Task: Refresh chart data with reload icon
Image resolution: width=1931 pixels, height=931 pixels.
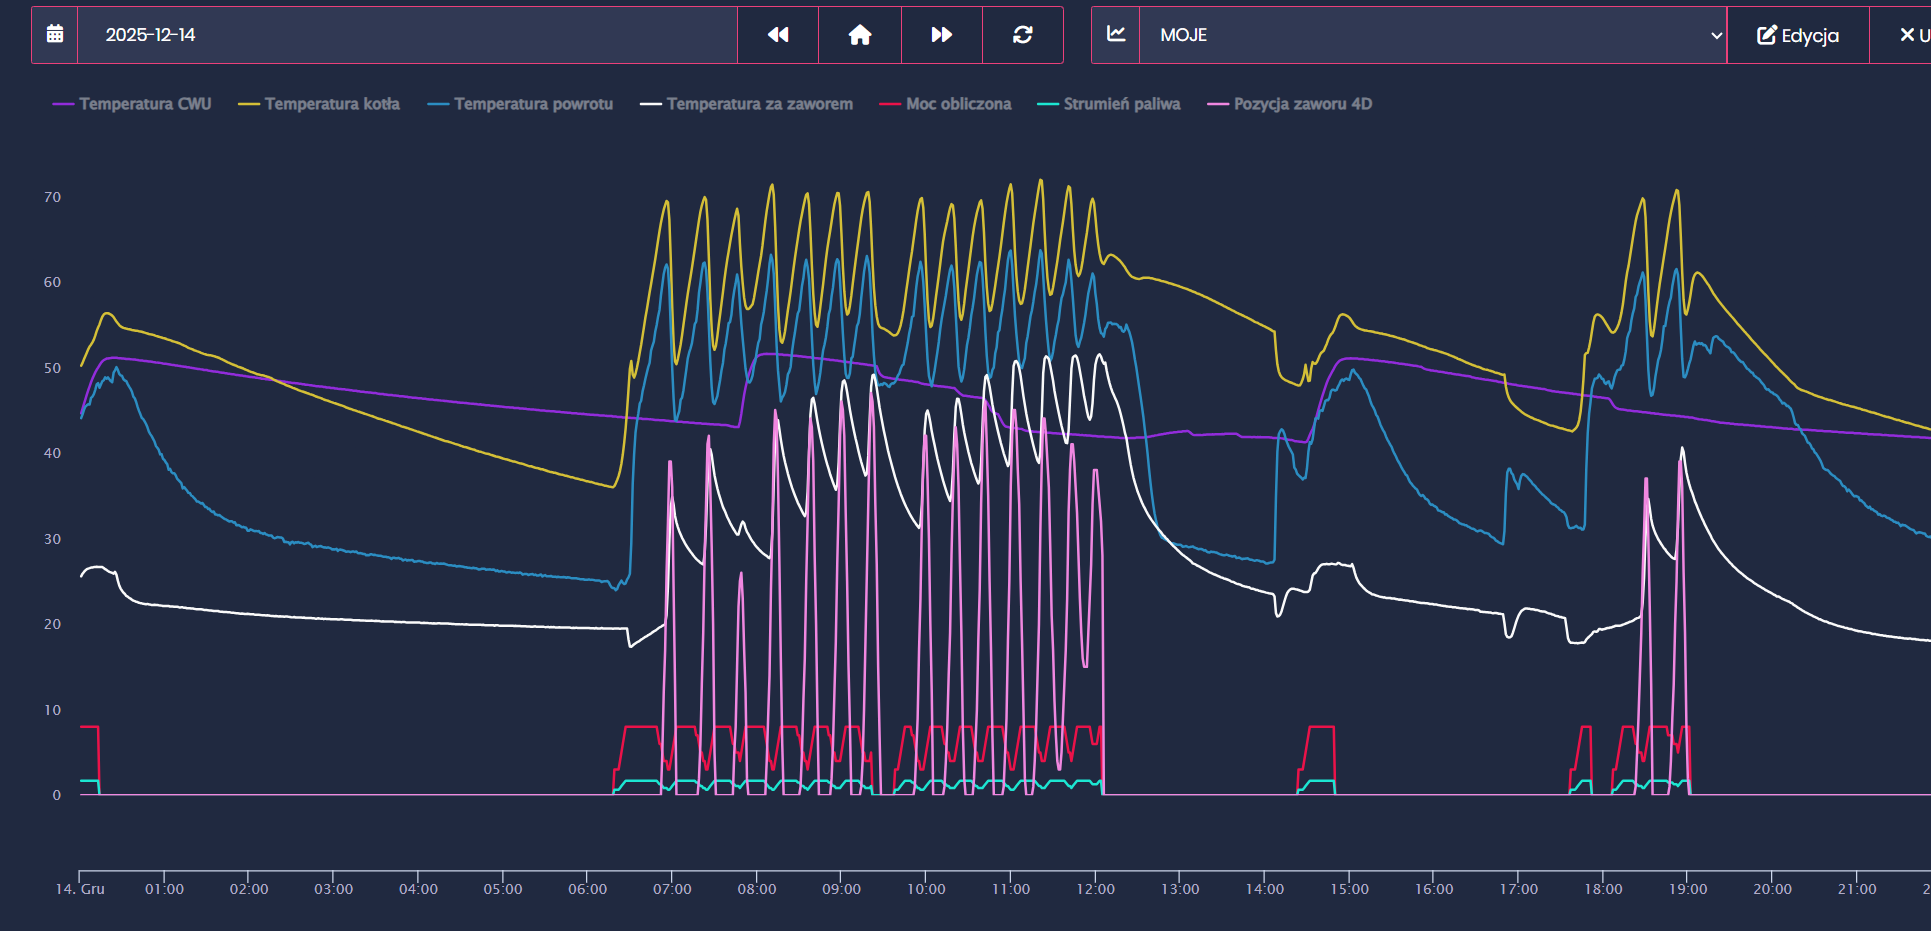Action: click(1022, 35)
